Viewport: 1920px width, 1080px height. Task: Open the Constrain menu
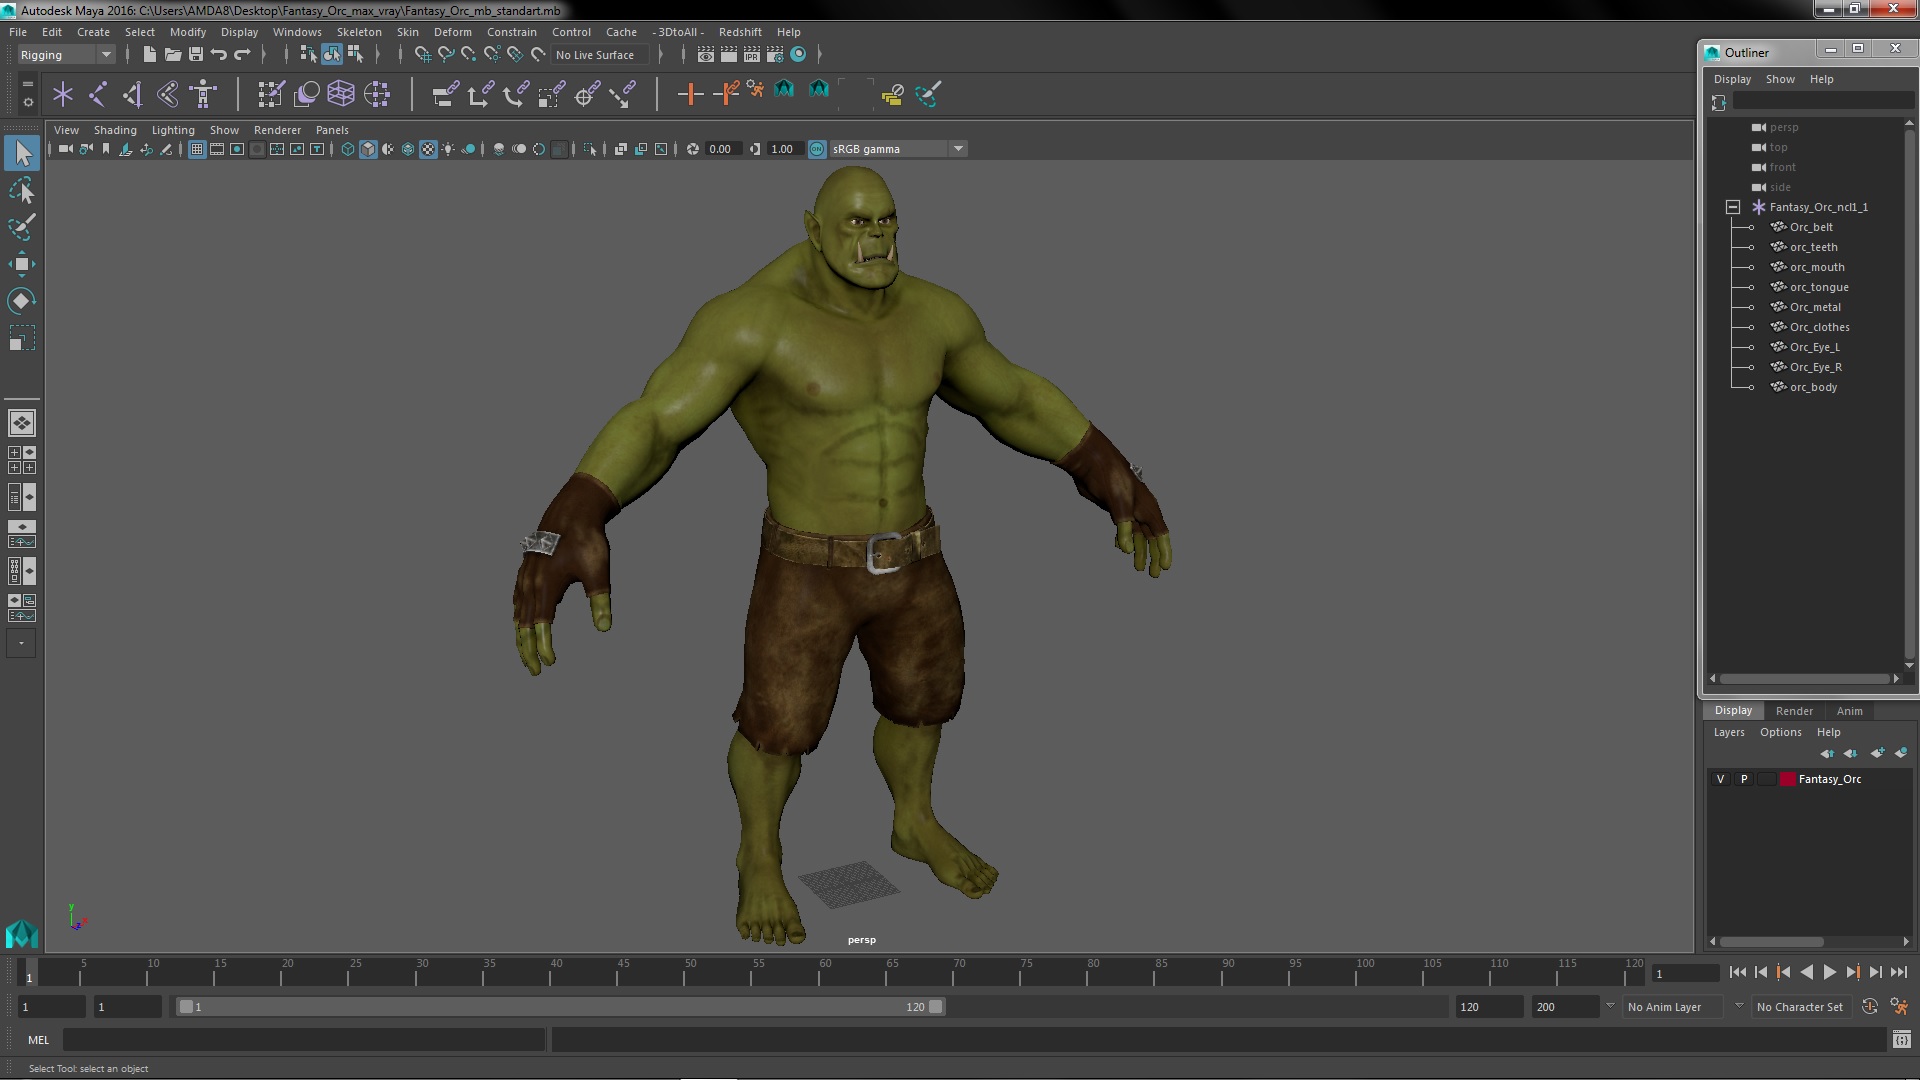point(512,32)
